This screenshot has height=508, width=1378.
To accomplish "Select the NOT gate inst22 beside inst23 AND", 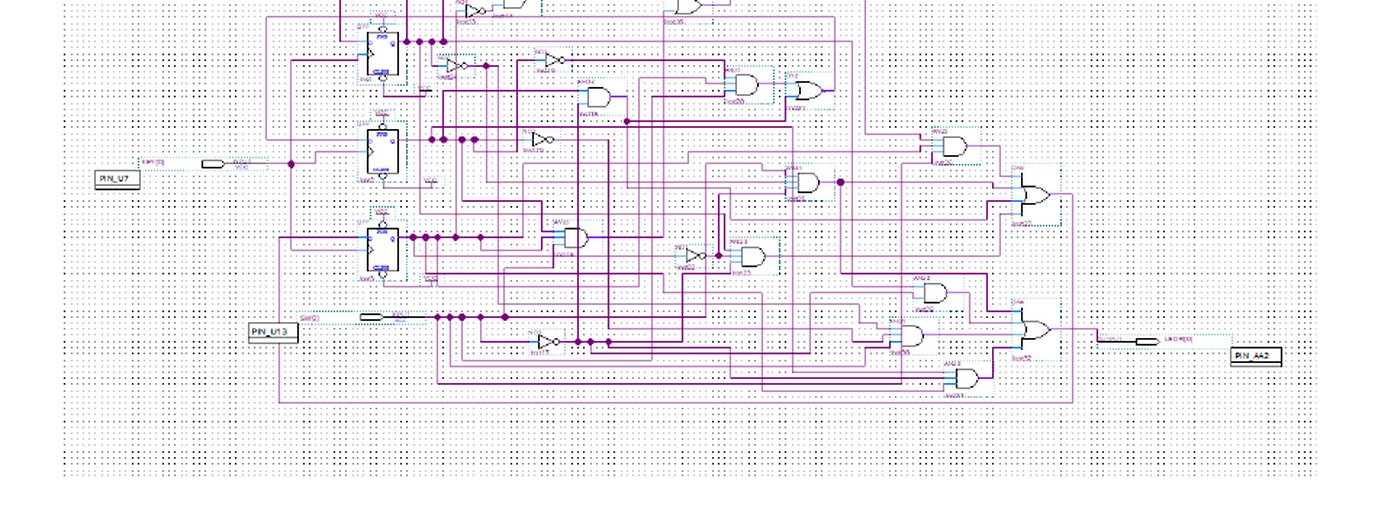I will coord(696,256).
